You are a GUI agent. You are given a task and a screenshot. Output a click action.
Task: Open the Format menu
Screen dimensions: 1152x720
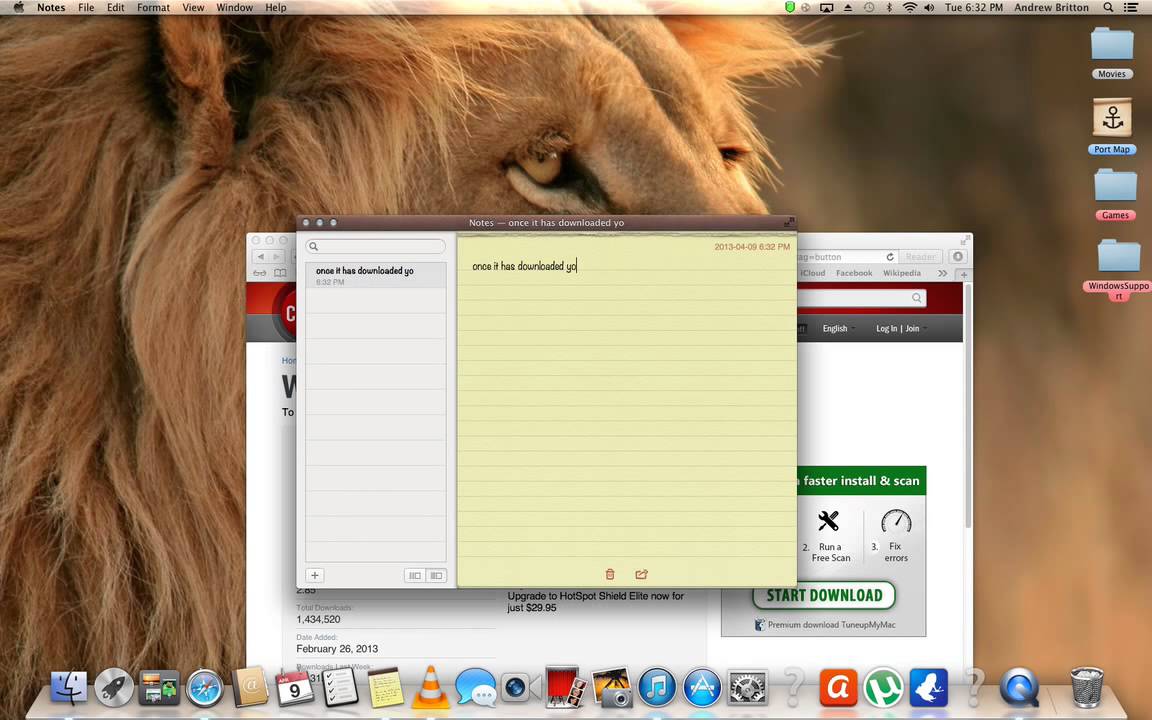point(153,7)
